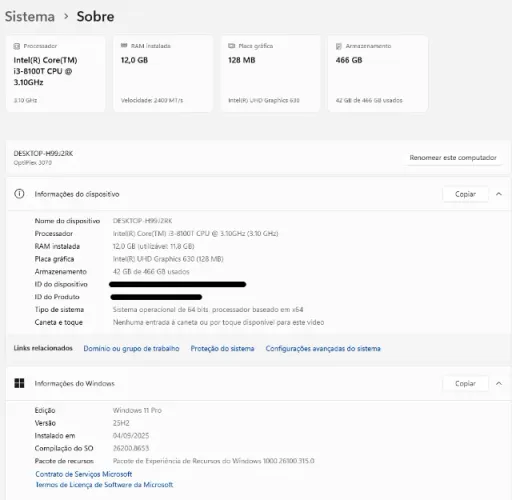
Task: Open Contrato de Serviços Microsoft link
Action: pos(84,474)
